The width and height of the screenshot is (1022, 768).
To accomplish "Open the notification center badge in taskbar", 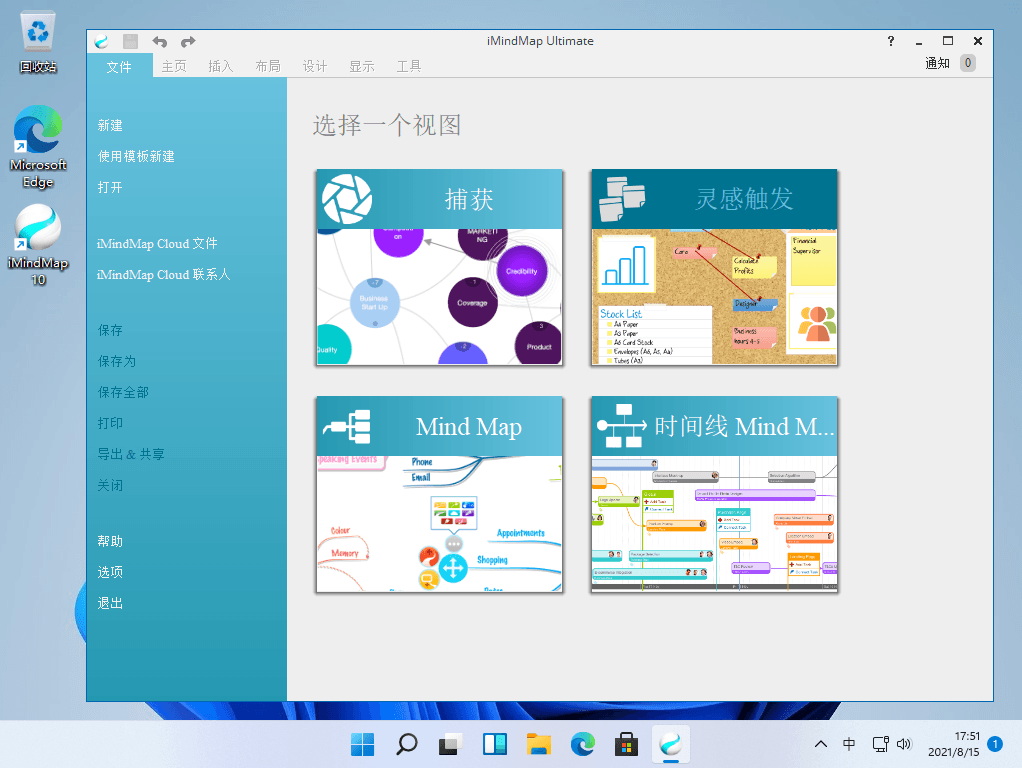I will tap(995, 744).
